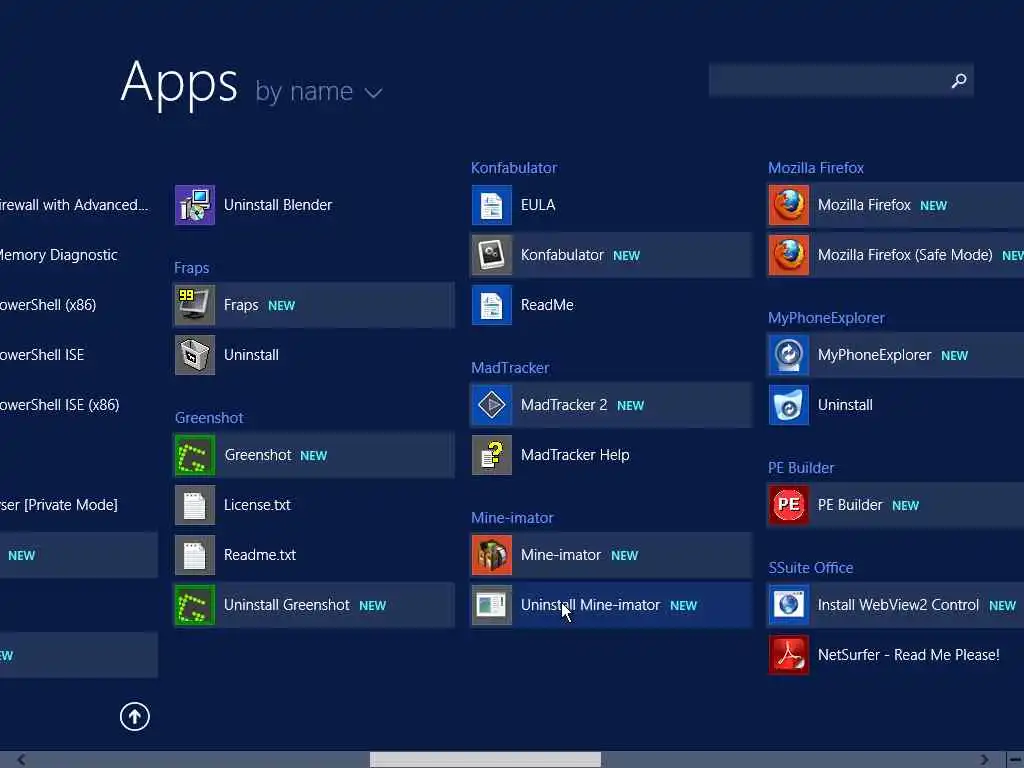Click the 'Install WebView2 Control' label text
The width and height of the screenshot is (1024, 768).
[x=898, y=605]
